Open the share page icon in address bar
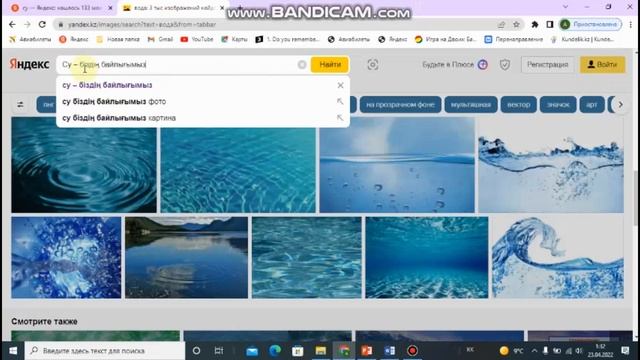Viewport: 640px width, 360px height. [x=501, y=24]
